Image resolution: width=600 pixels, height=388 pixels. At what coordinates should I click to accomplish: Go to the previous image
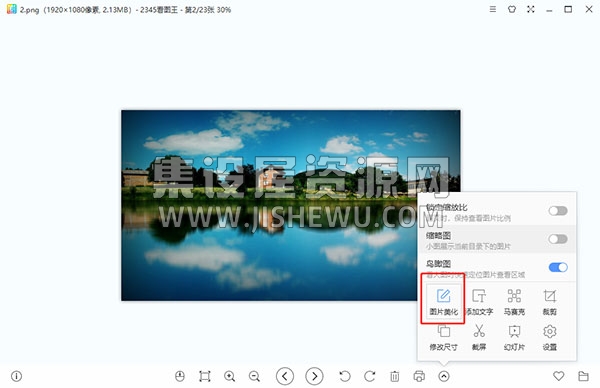(285, 376)
